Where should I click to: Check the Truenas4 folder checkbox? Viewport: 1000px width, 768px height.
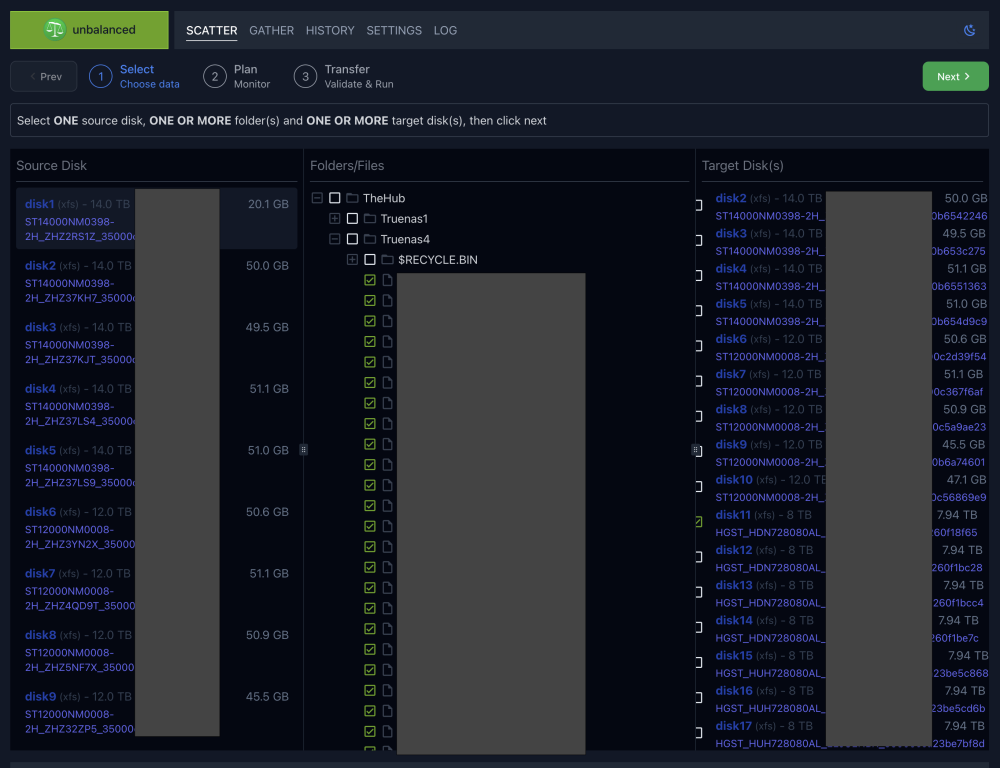[352, 239]
